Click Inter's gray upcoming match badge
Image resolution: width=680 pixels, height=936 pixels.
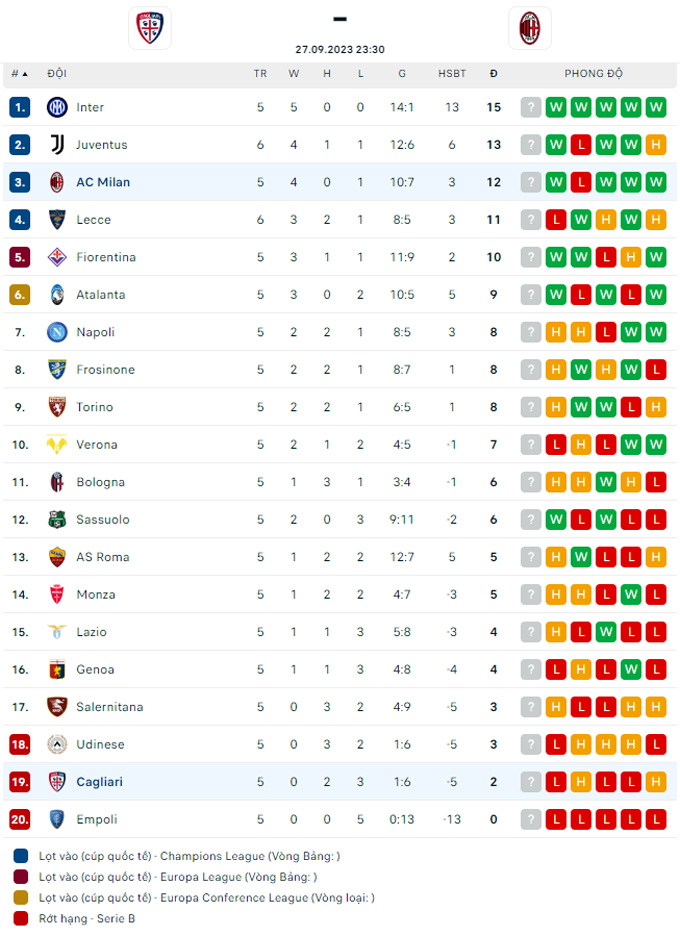531,107
